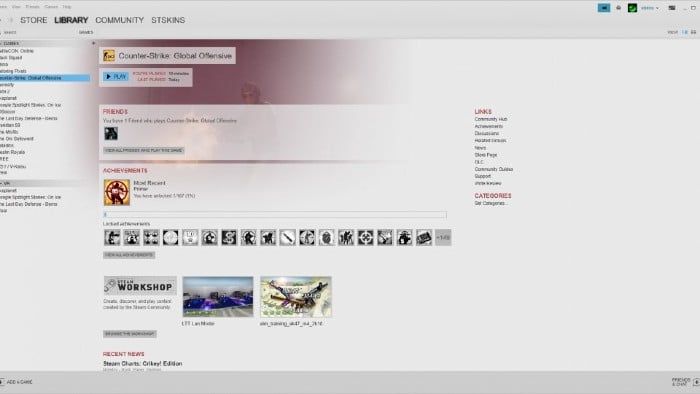700x394 pixels.
Task: Open the LTT Lan Mode workshop thumbnail
Action: [x=218, y=297]
